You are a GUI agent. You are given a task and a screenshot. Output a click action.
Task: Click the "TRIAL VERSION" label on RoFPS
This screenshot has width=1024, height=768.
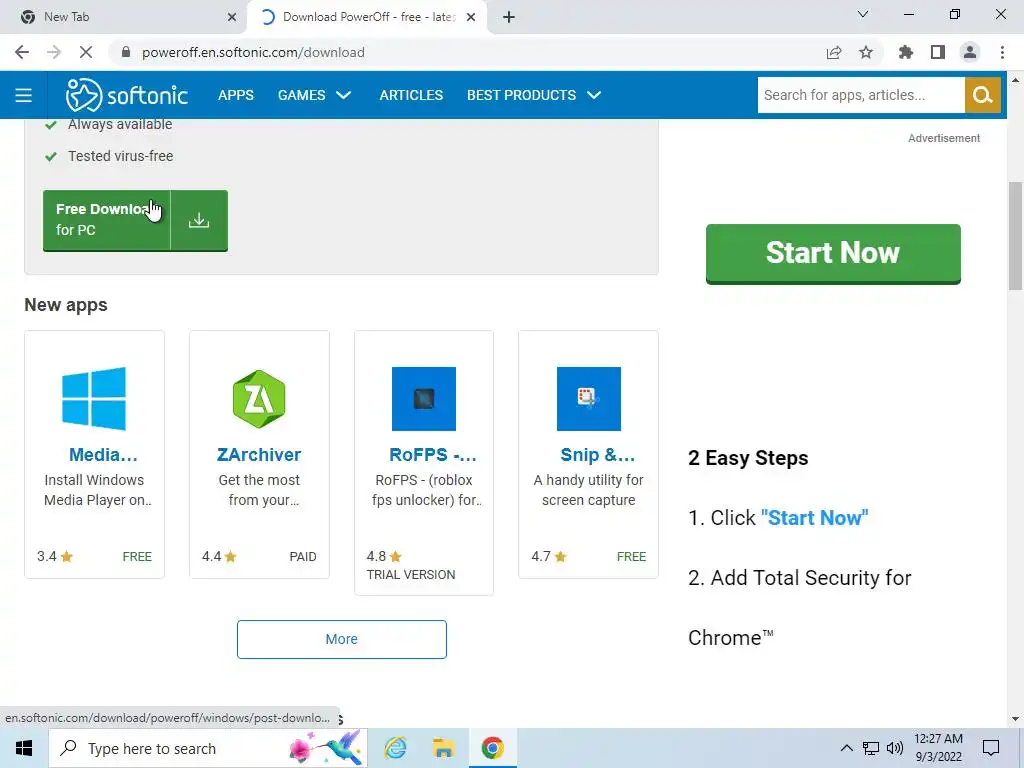pyautogui.click(x=411, y=575)
